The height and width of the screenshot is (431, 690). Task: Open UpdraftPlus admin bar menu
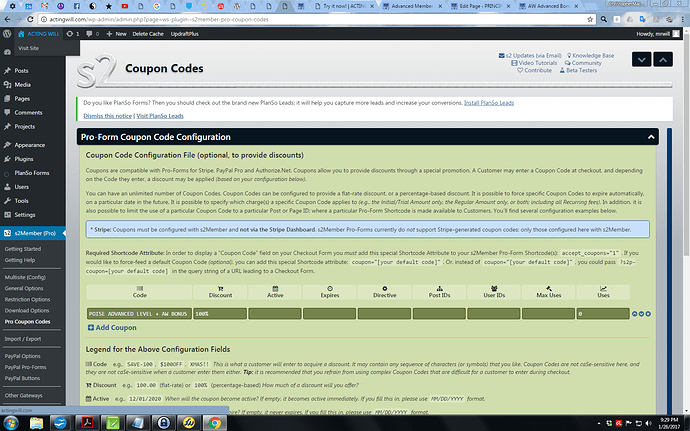click(x=184, y=34)
